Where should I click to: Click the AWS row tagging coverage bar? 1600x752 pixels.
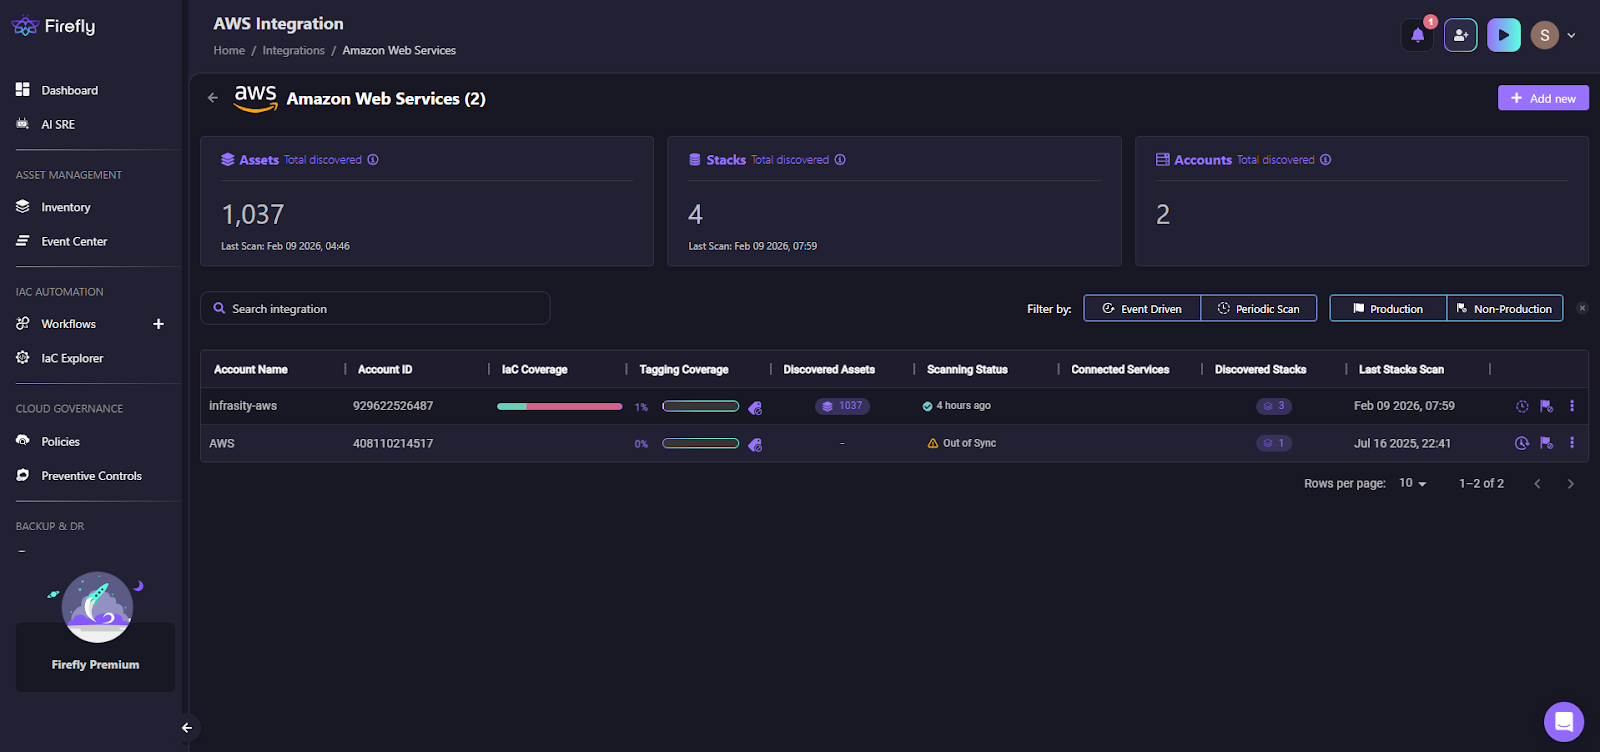701,443
